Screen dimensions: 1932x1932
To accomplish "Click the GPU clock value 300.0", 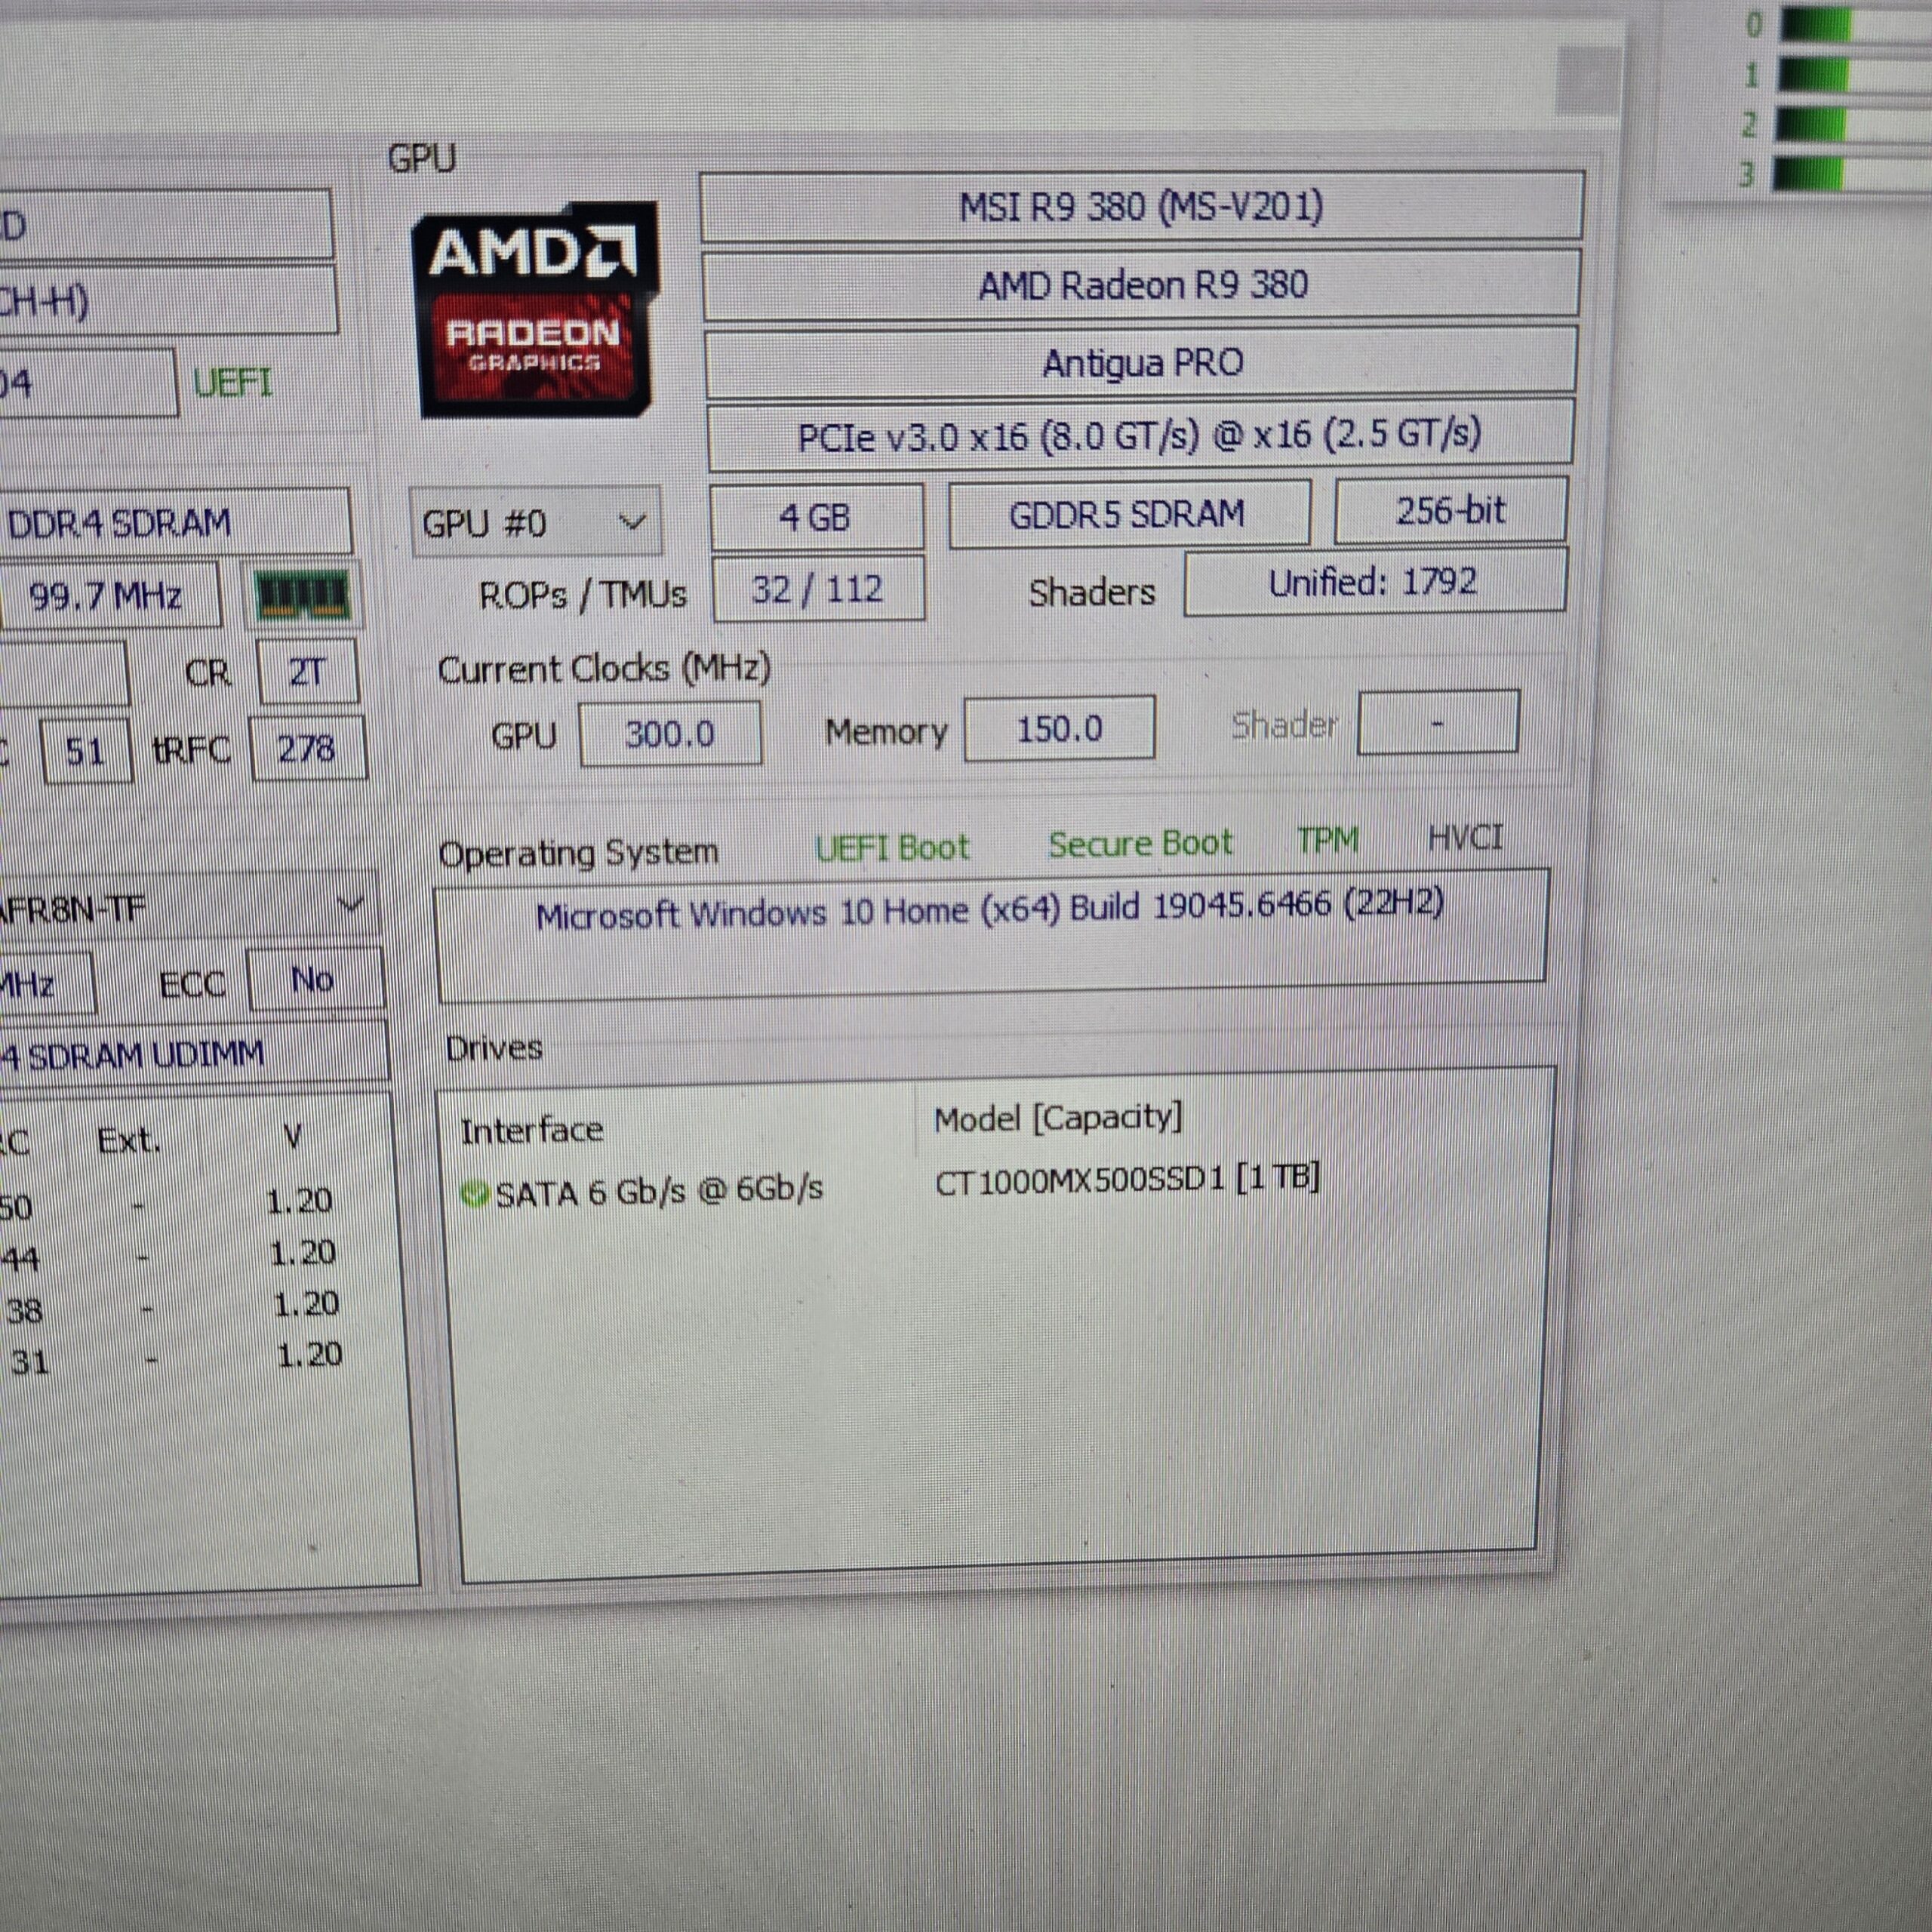I will [x=670, y=734].
